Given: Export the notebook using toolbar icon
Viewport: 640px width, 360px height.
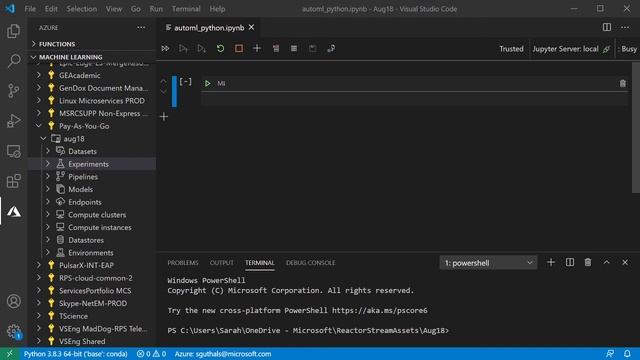Looking at the screenshot, I should (331, 49).
